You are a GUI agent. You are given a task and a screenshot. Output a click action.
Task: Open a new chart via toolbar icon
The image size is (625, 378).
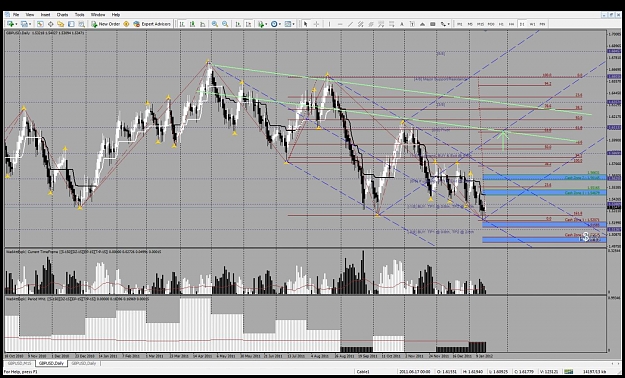(x=10, y=24)
